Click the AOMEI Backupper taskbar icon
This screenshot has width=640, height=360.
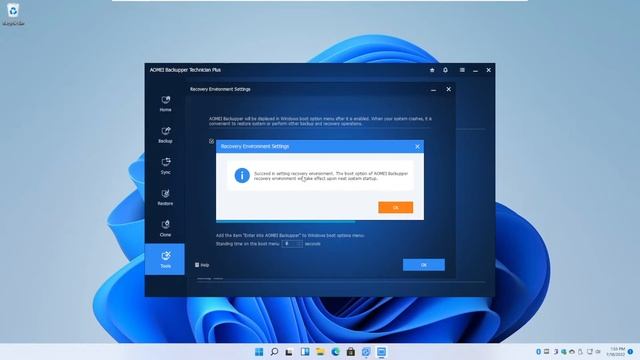[381, 352]
